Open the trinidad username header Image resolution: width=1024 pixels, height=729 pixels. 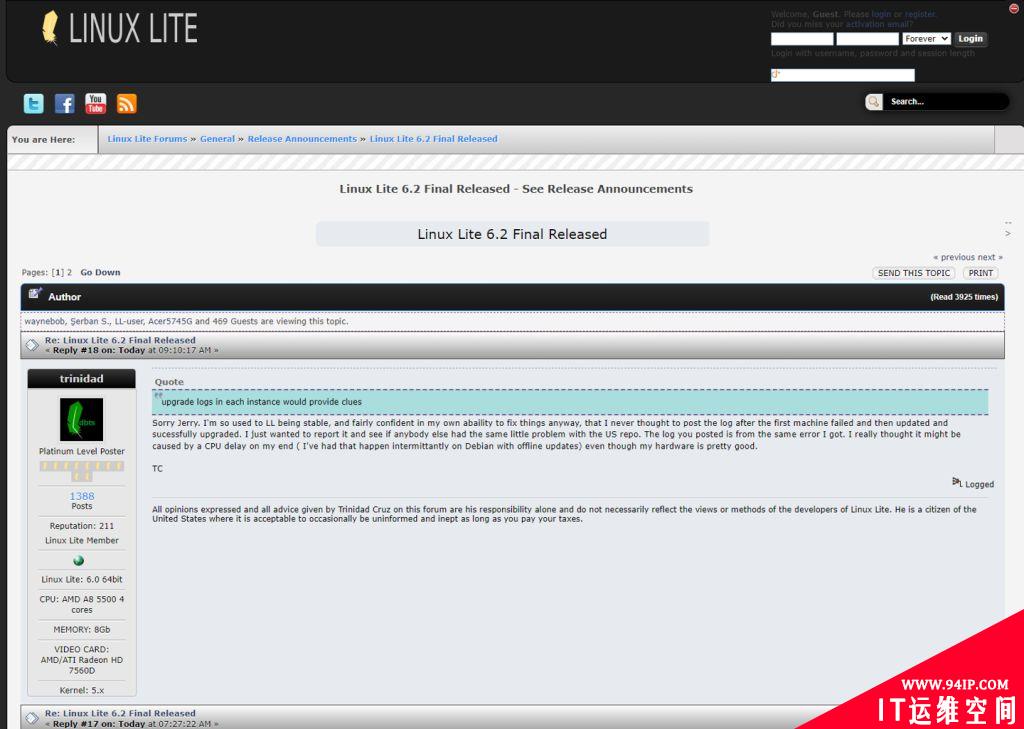point(82,378)
